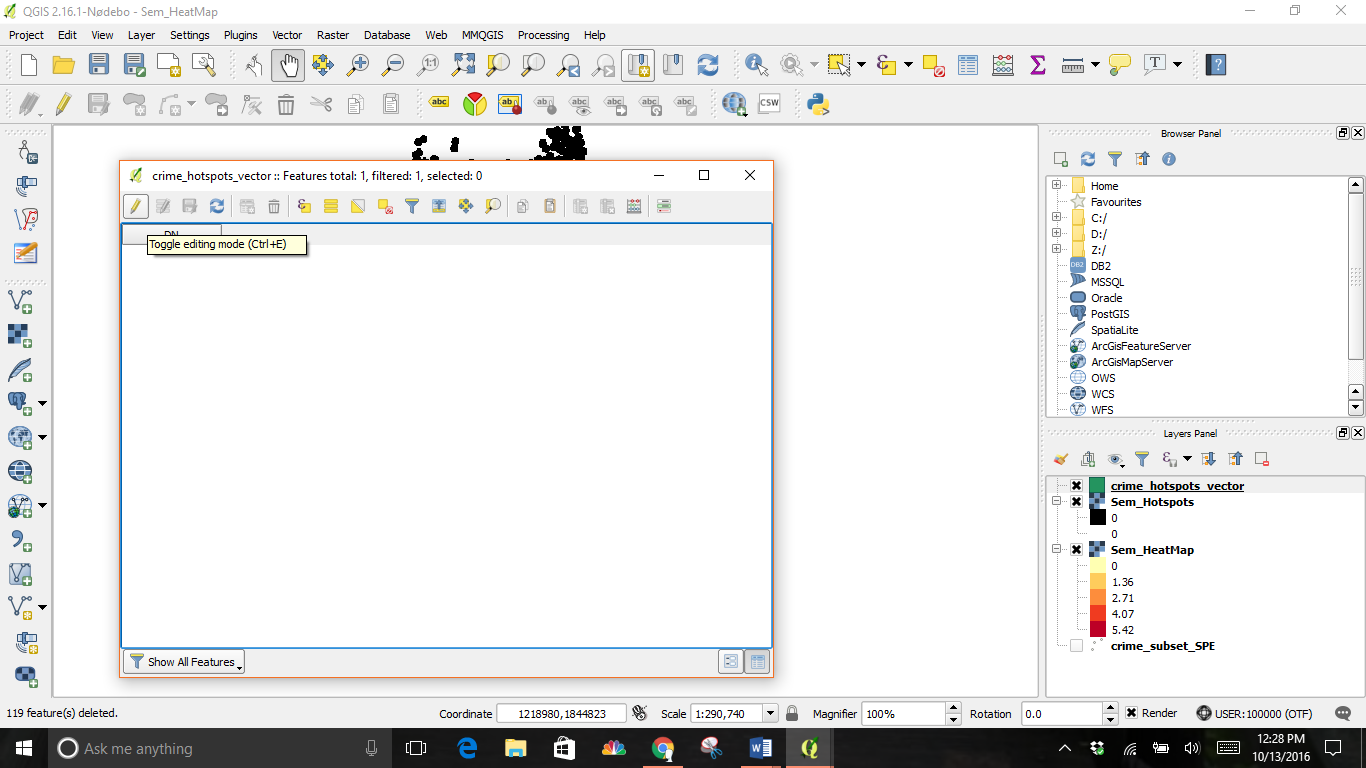Click the Python console icon
The height and width of the screenshot is (768, 1366).
click(818, 104)
